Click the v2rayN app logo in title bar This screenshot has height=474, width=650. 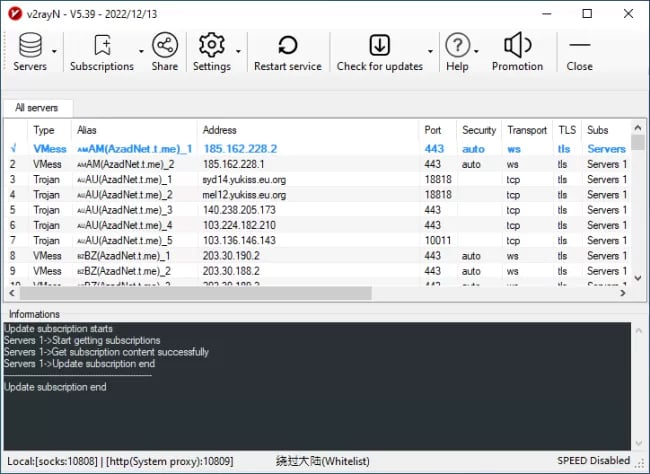tap(15, 14)
